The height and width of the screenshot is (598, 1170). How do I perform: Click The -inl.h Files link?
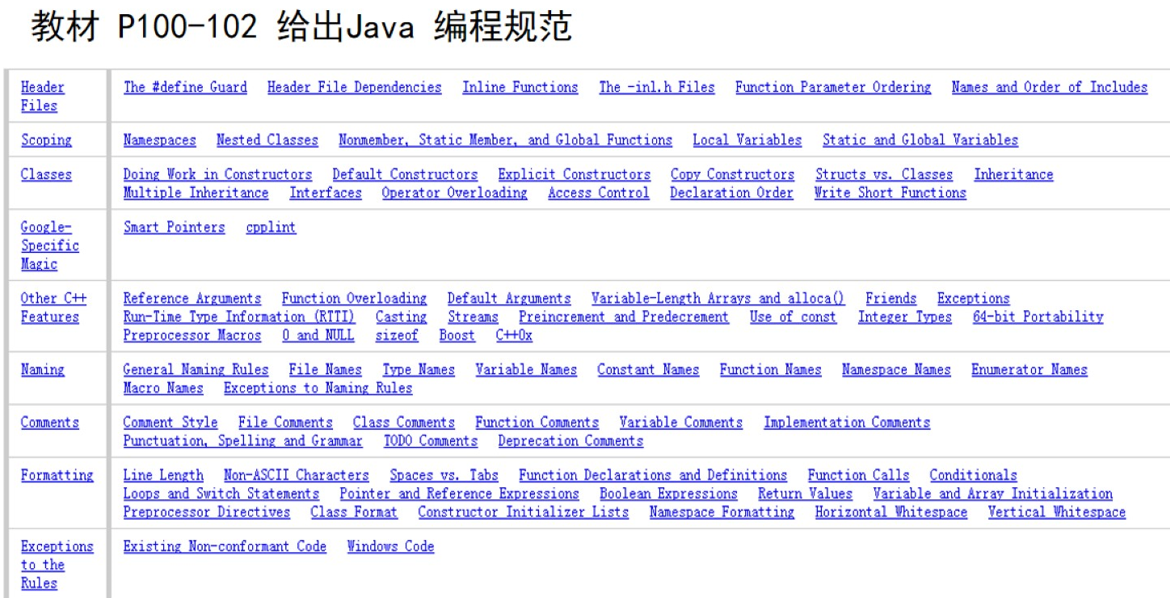[x=657, y=87]
